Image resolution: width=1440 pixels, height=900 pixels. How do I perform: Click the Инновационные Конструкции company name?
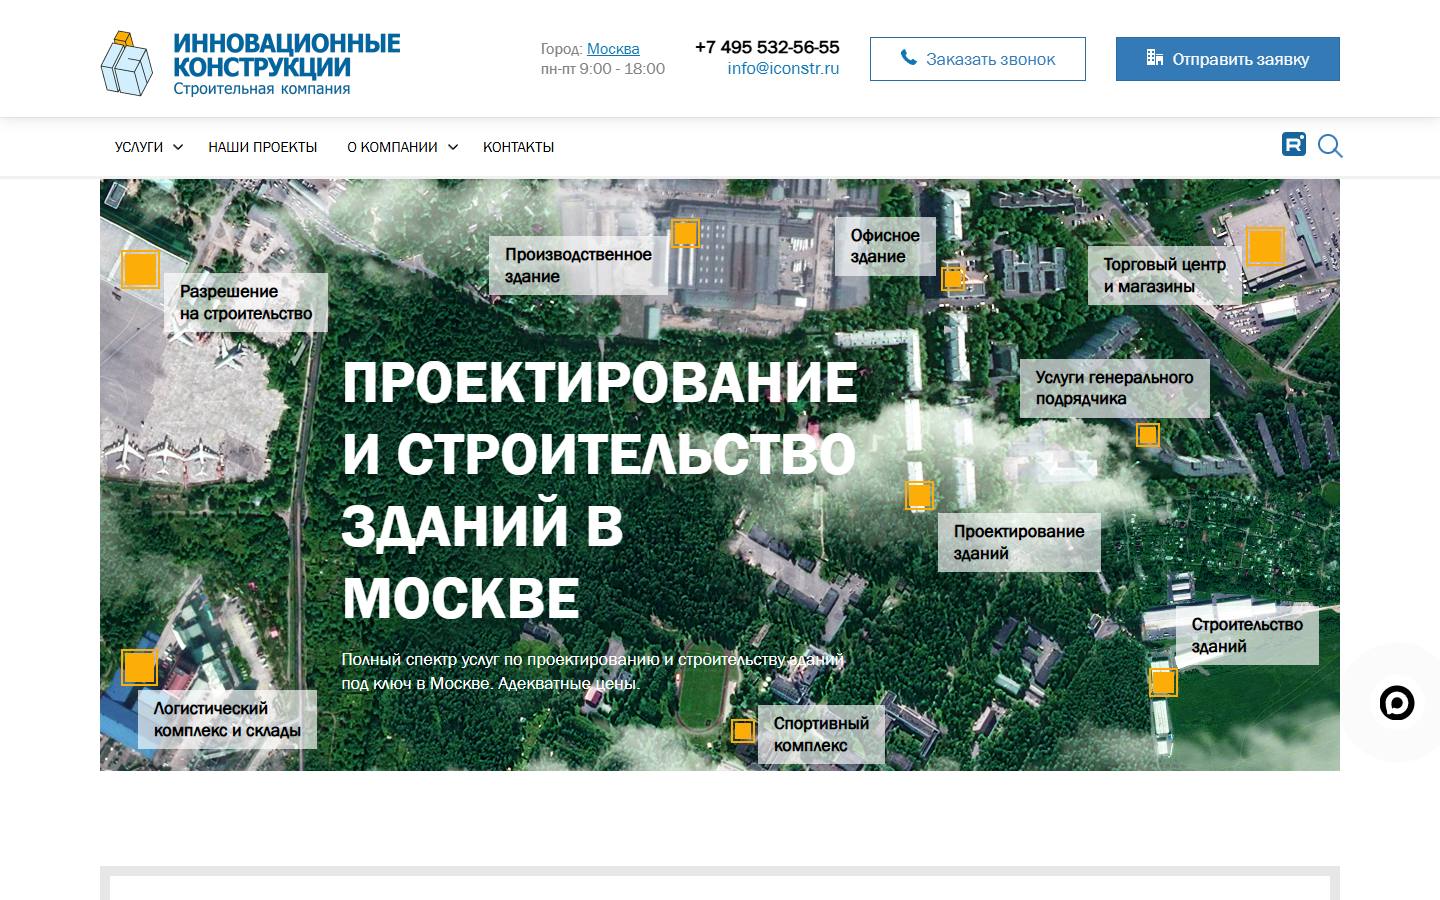point(287,55)
